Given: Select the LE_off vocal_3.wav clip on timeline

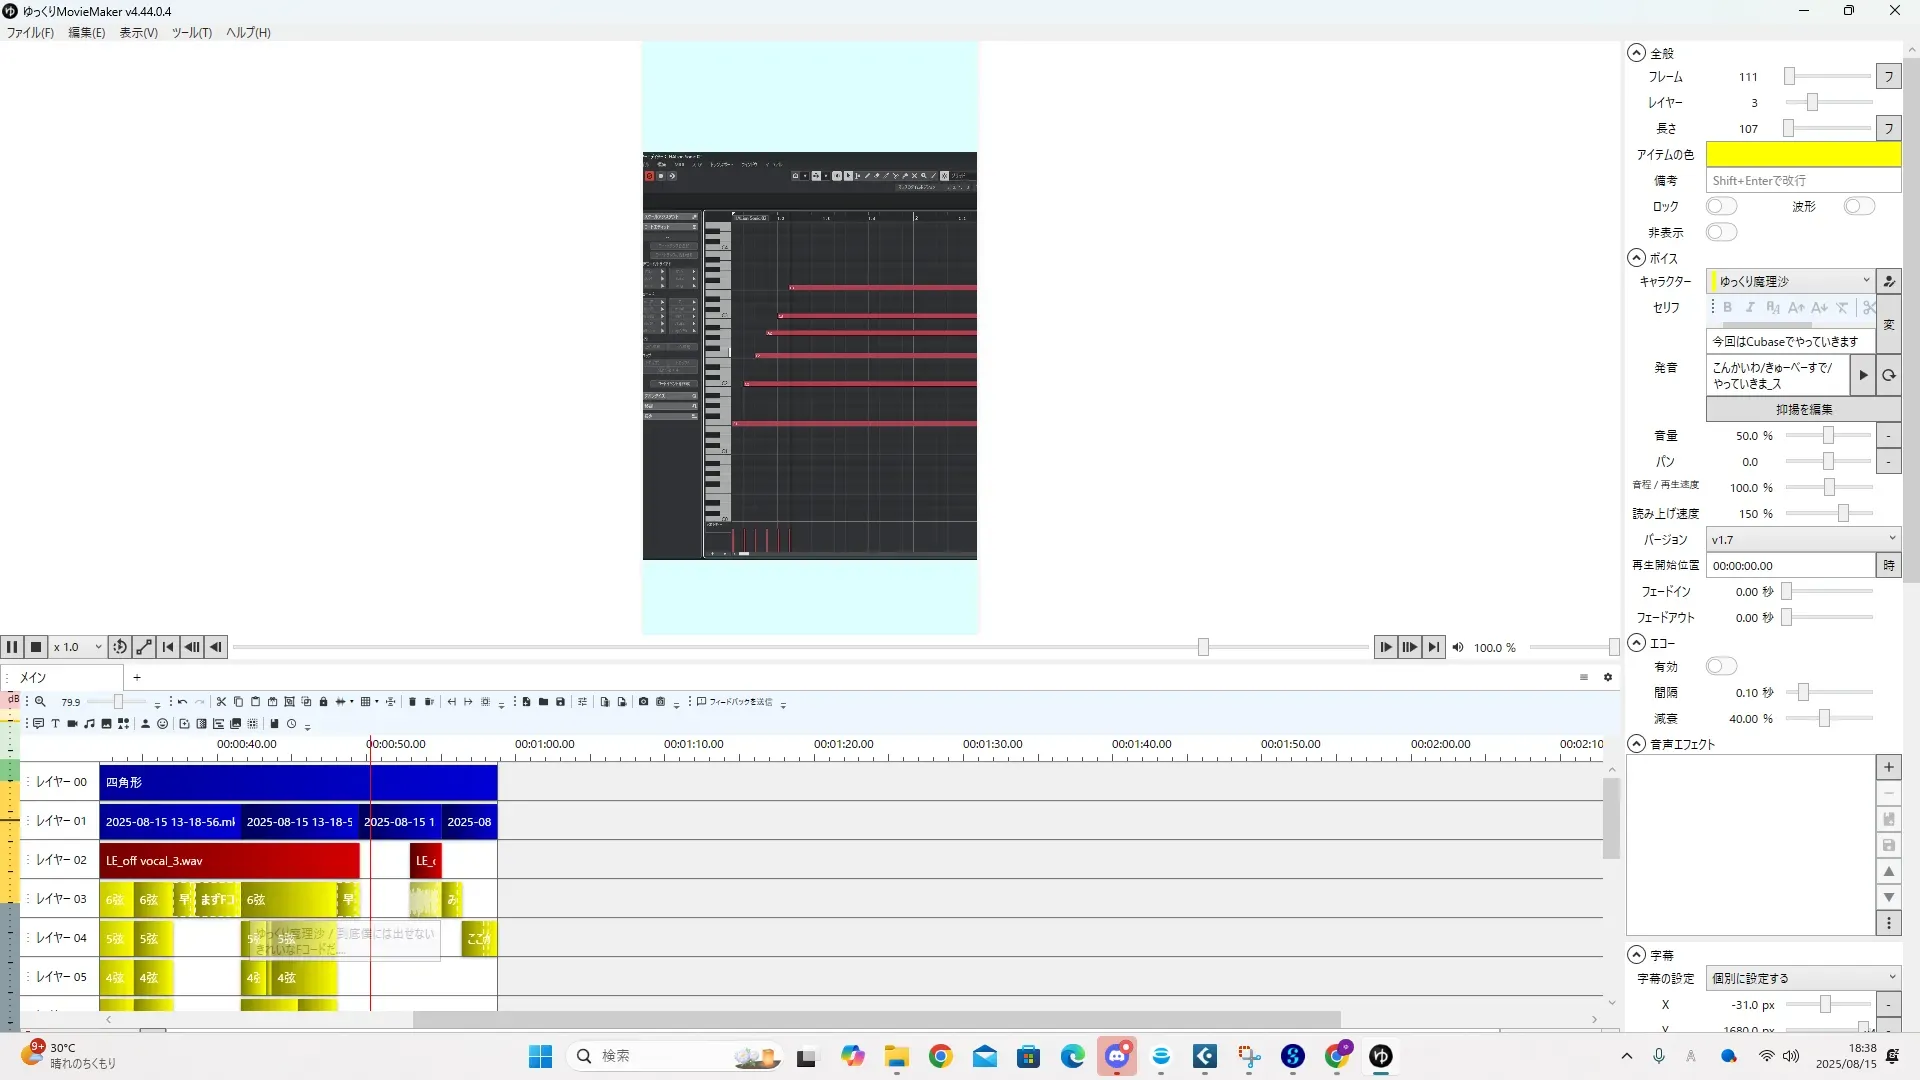Looking at the screenshot, I should 229,860.
